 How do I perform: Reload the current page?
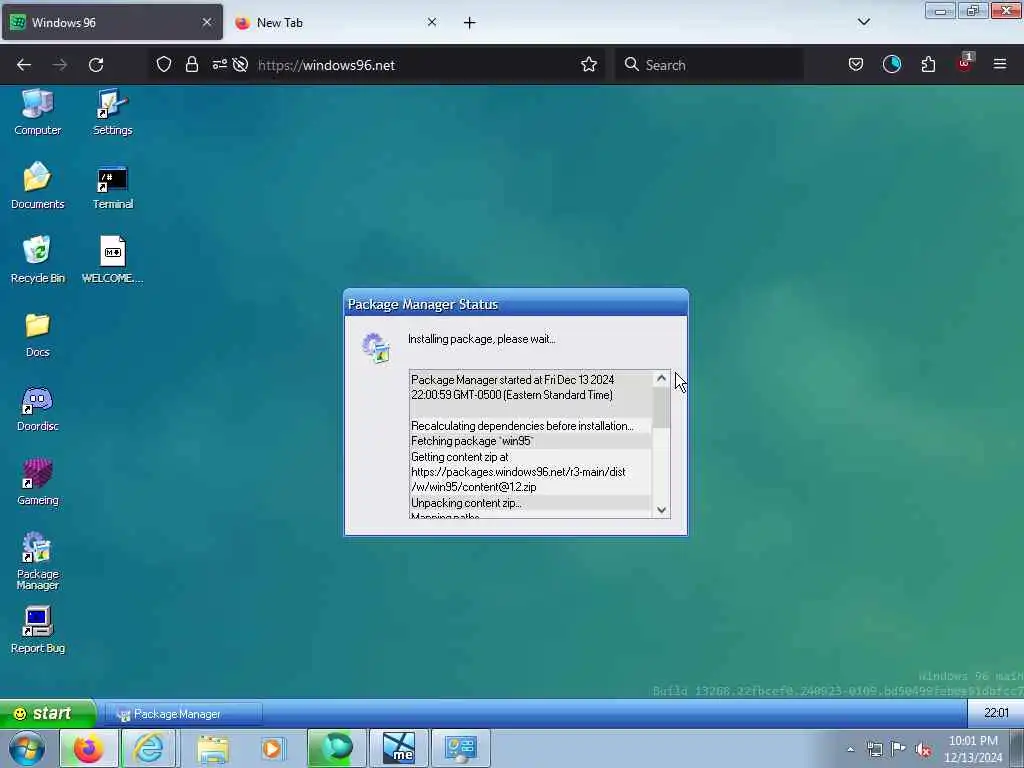pyautogui.click(x=96, y=65)
